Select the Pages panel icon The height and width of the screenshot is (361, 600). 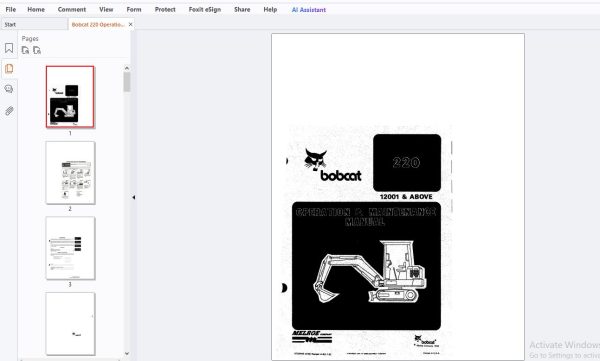coord(9,69)
